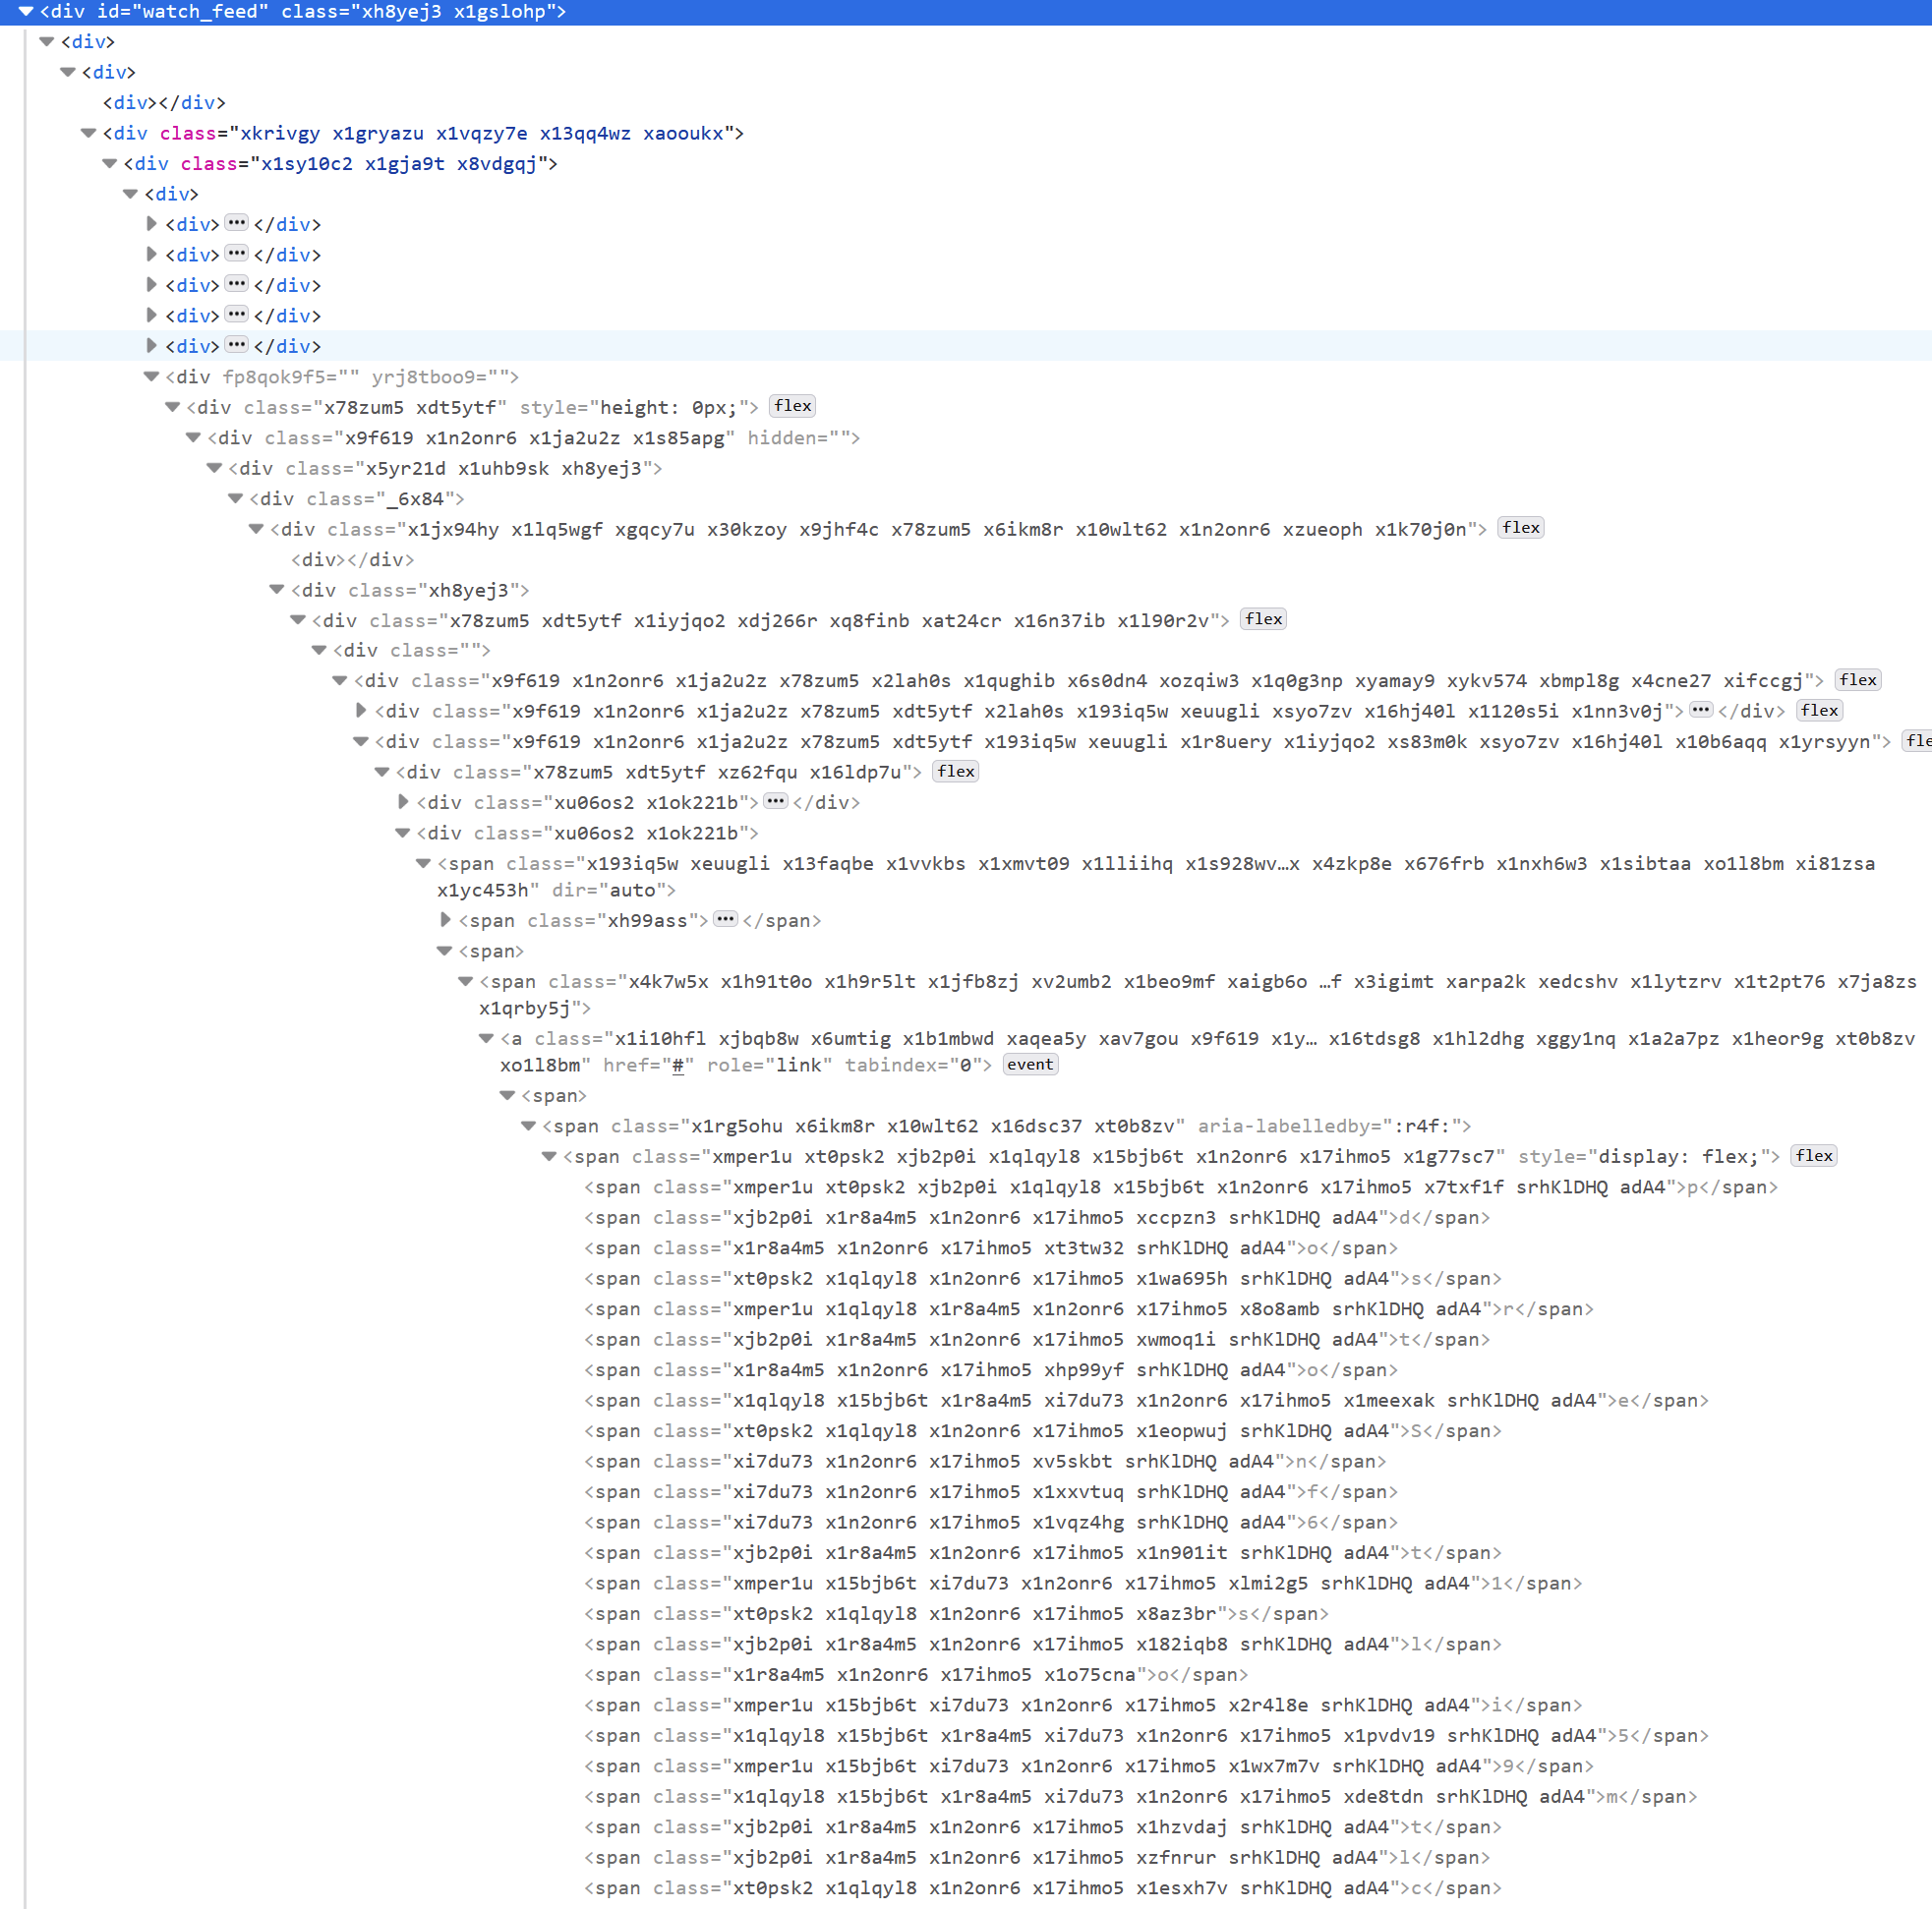Screen dimensions: 1932x1909
Task: Click the flex badge near the xz62fqu x16ldp7u div
Action: [955, 771]
